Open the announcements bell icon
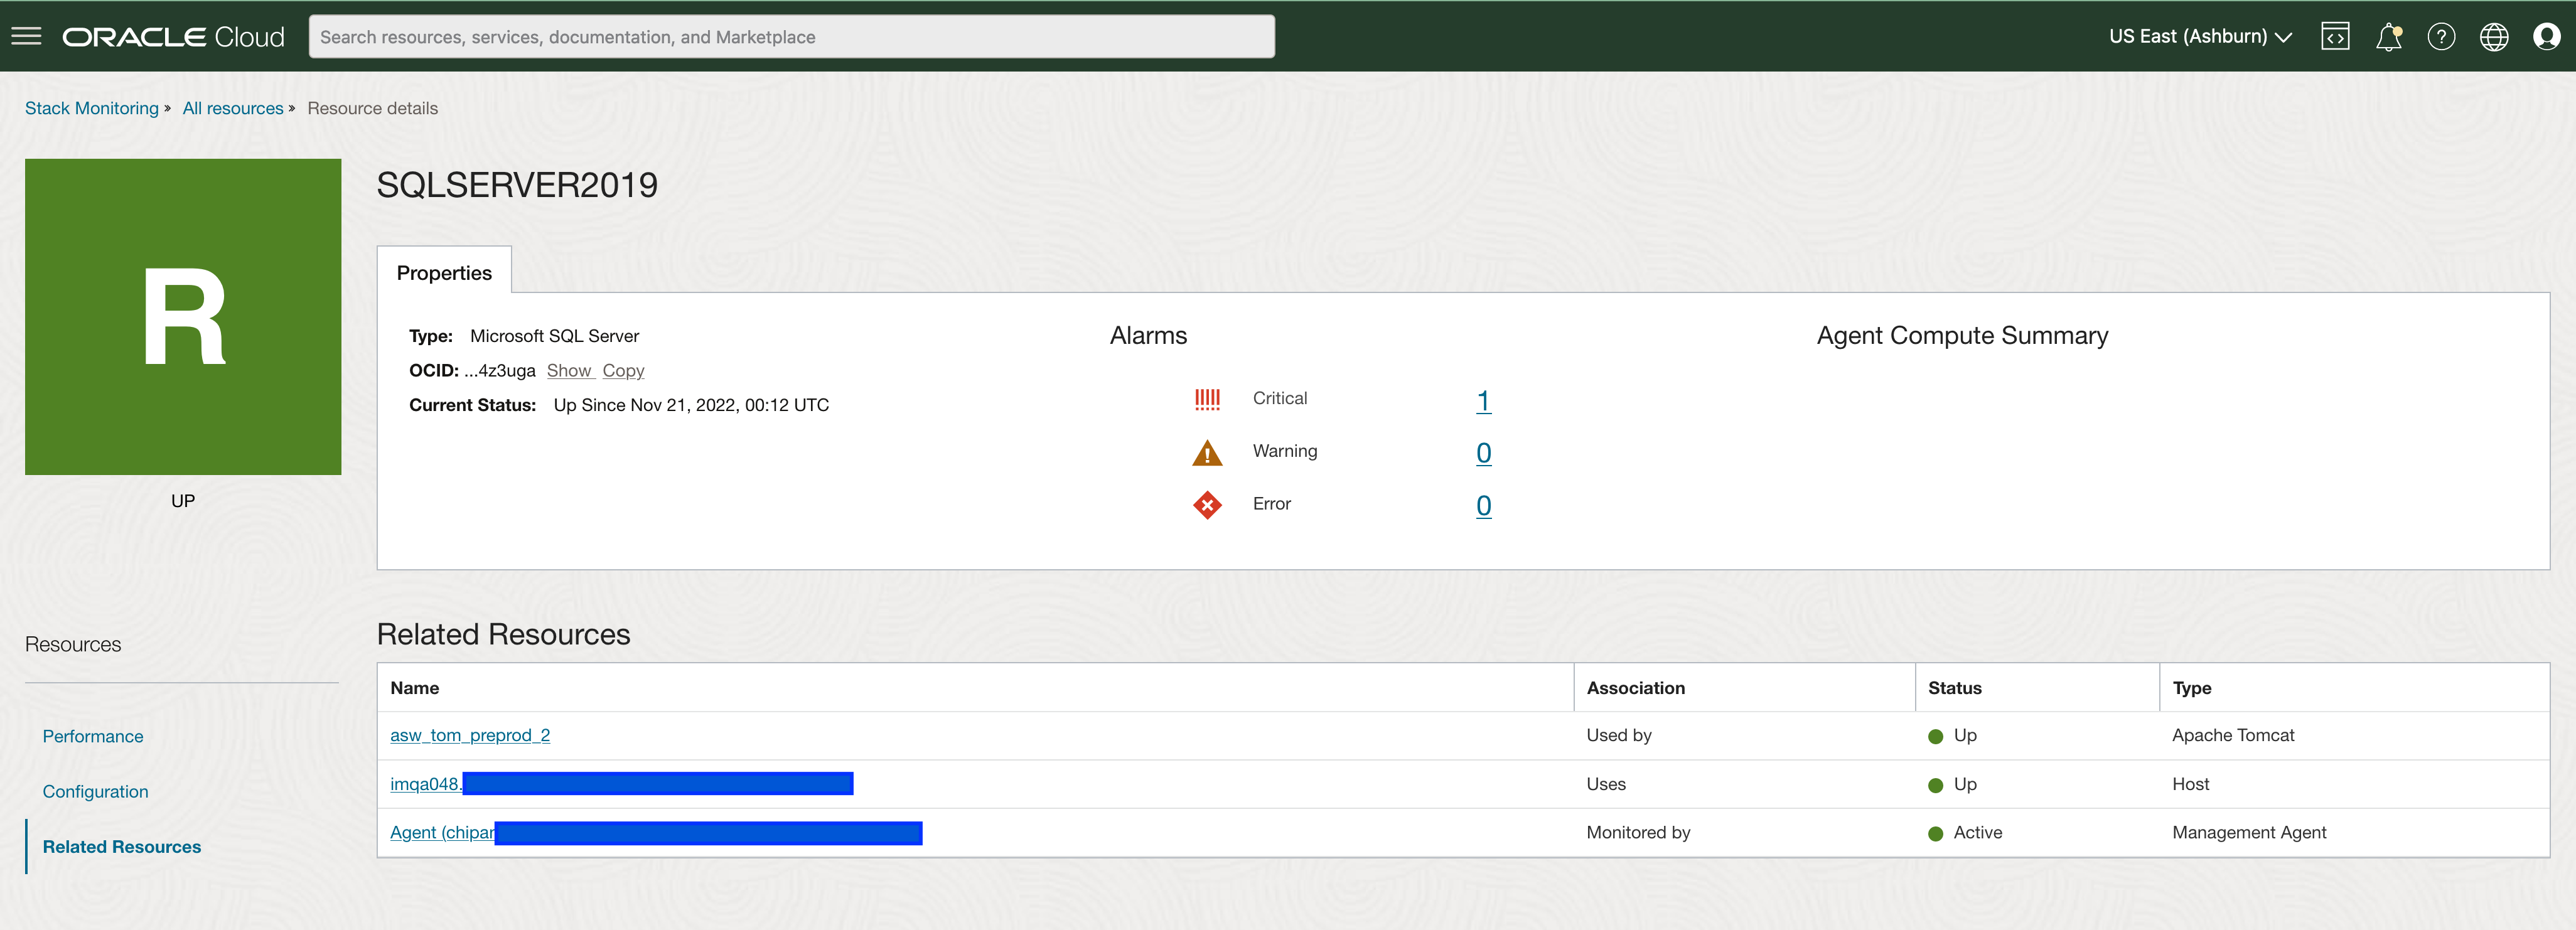 2388,36
